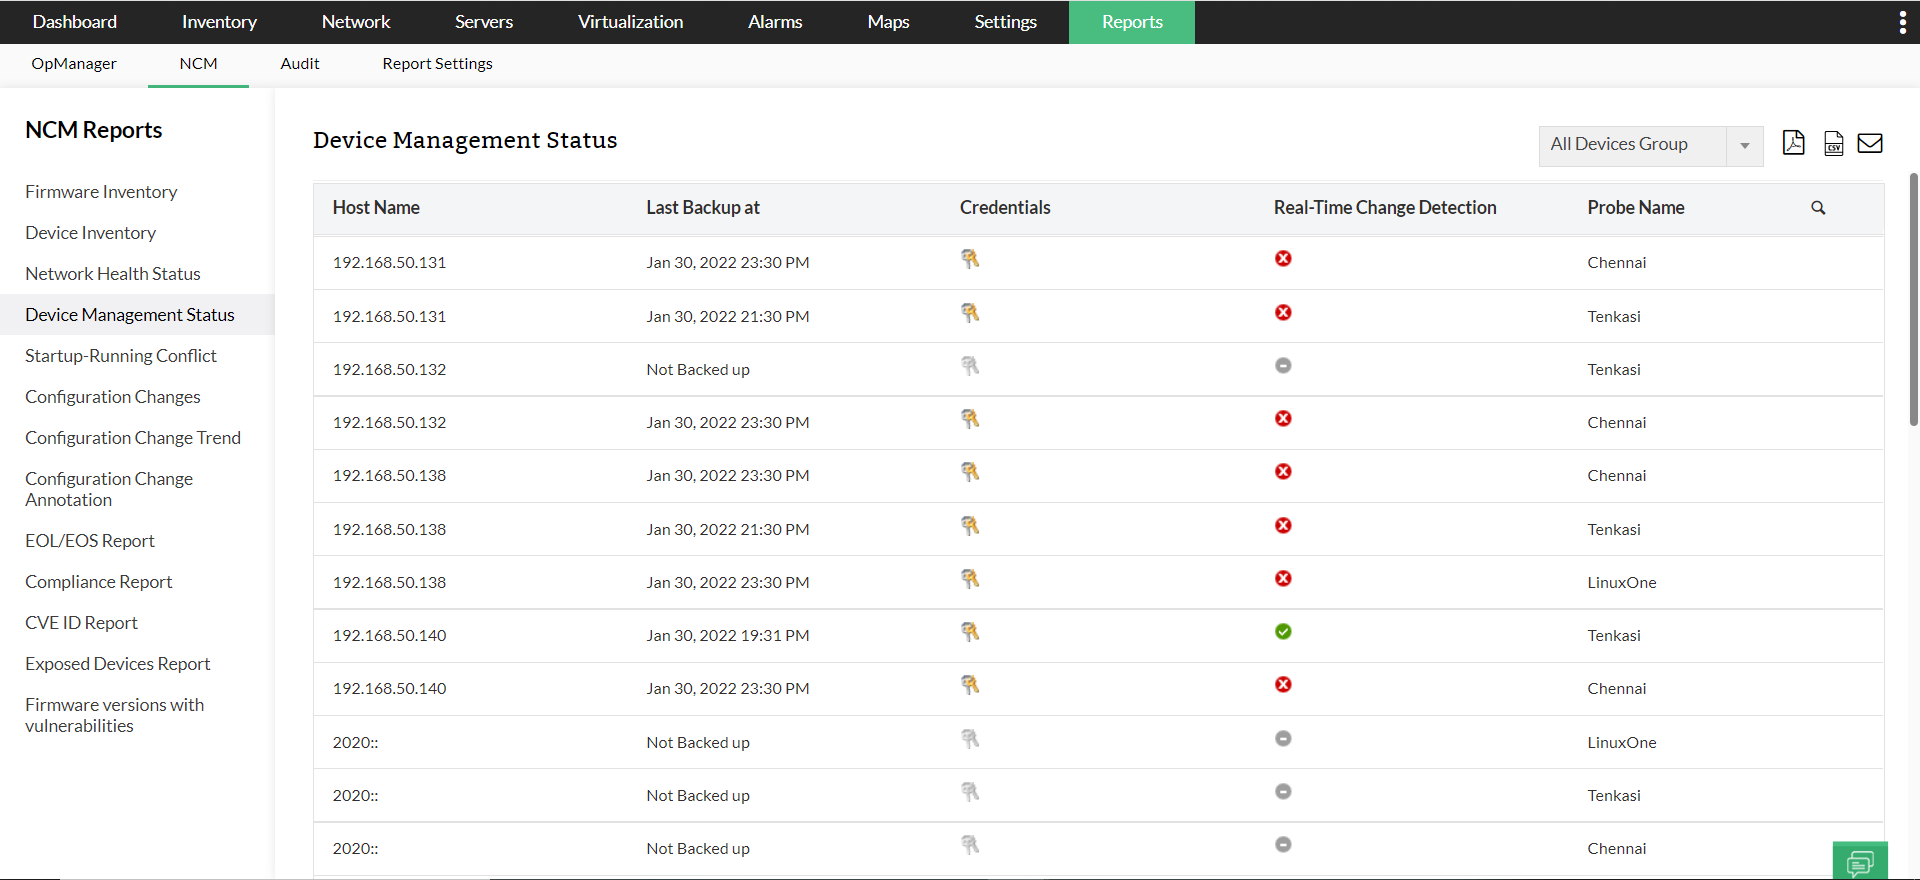Email the report via envelope icon
The height and width of the screenshot is (880, 1920).
pos(1869,143)
